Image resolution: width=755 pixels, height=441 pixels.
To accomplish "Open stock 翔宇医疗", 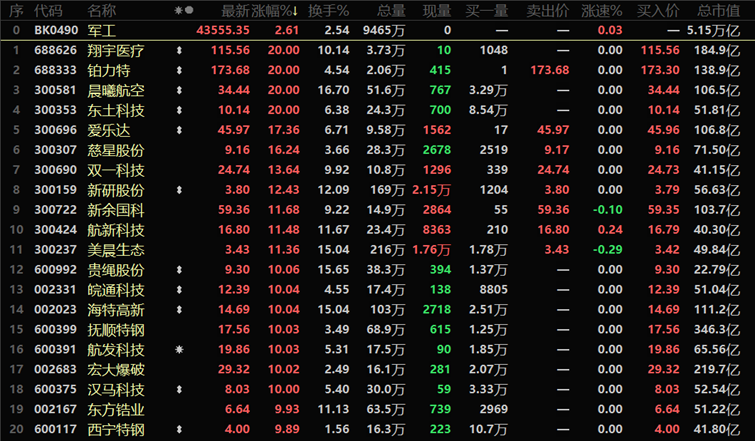I will (116, 51).
